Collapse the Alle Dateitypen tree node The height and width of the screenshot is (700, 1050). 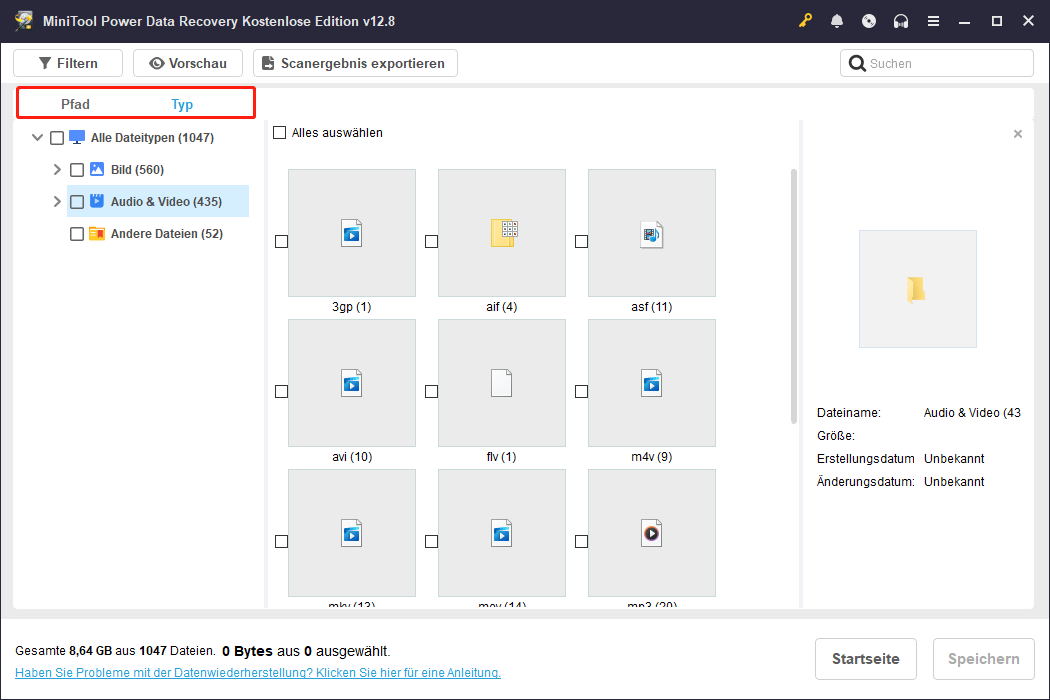(37, 138)
